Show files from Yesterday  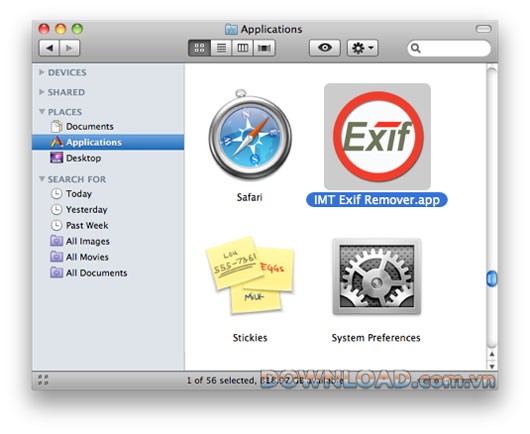pyautogui.click(x=108, y=210)
